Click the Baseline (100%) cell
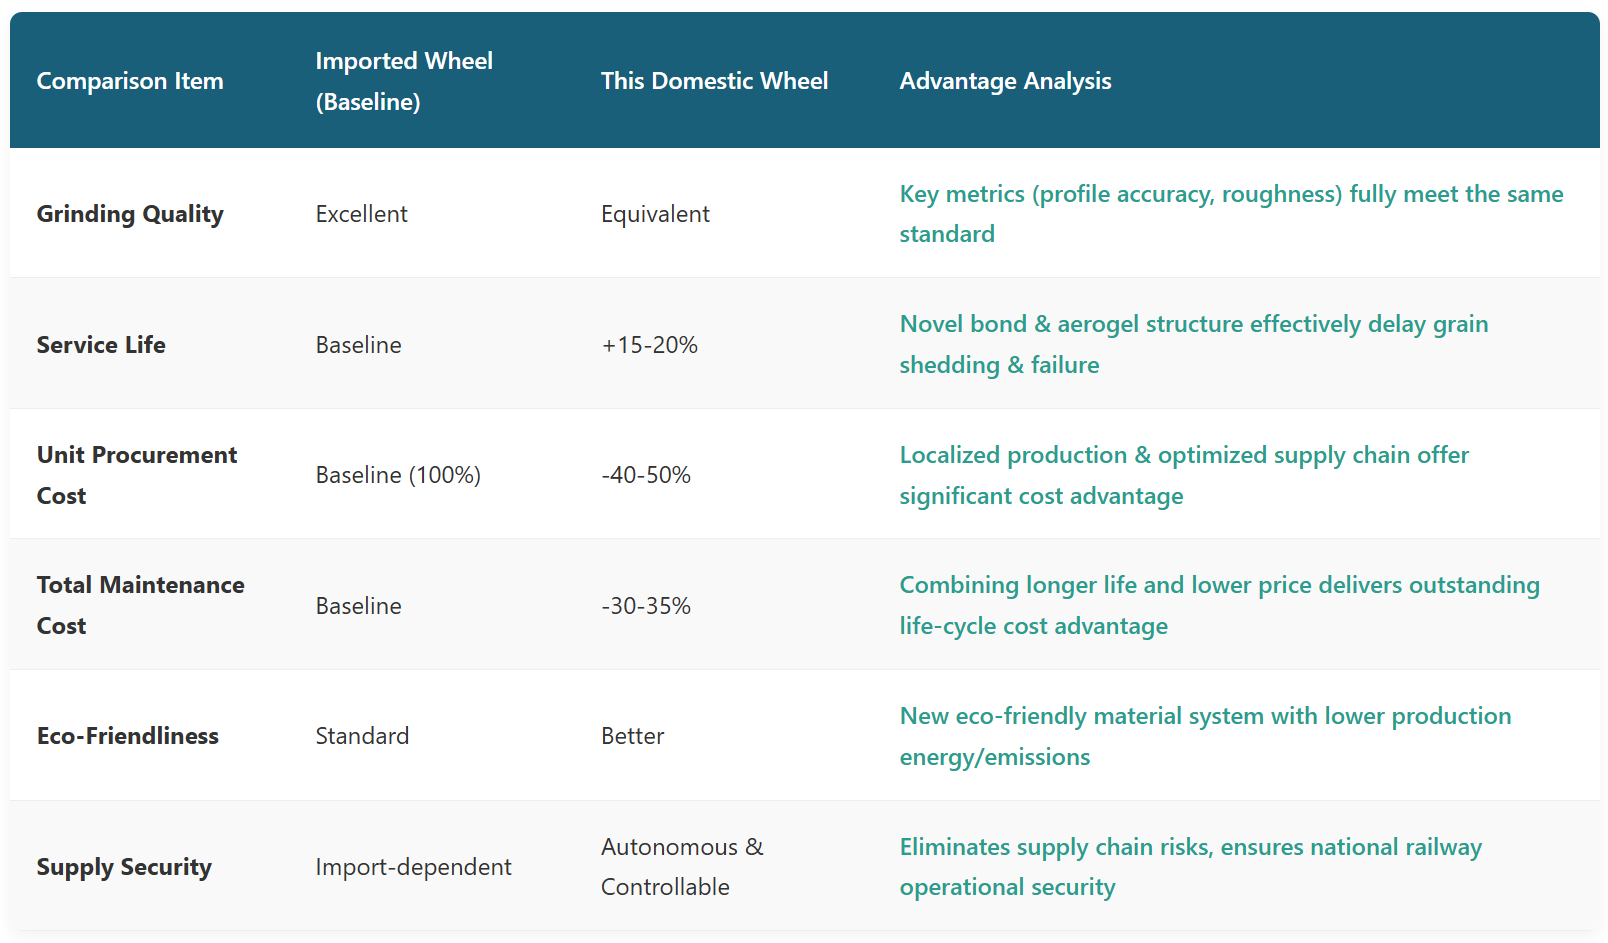The image size is (1608, 943). [398, 475]
